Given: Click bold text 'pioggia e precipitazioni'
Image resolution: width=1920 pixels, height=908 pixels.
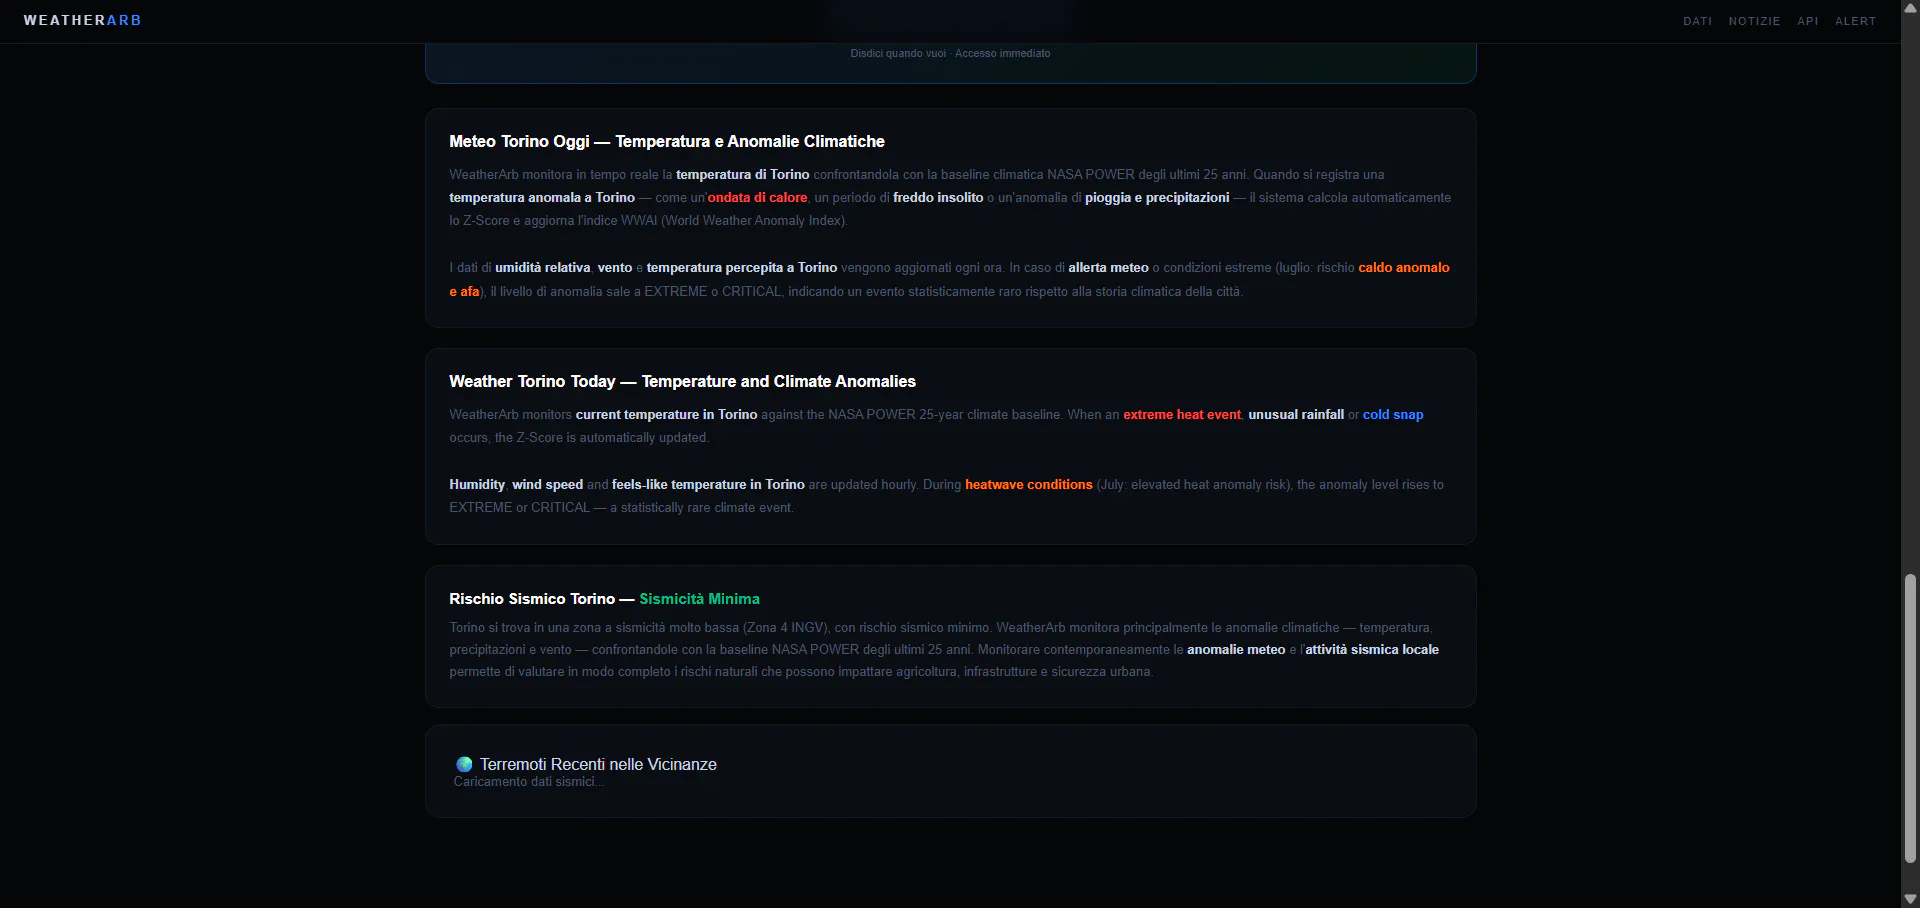Looking at the screenshot, I should [x=1157, y=198].
